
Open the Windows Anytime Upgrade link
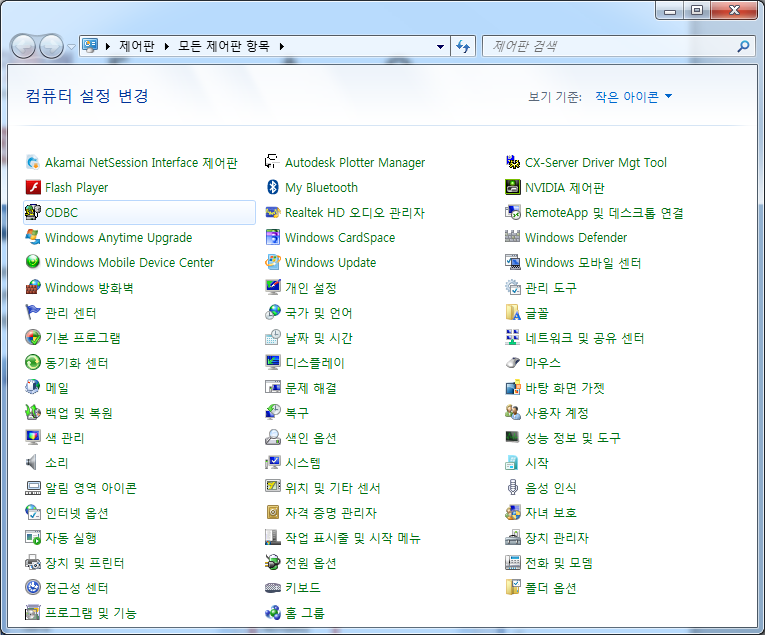(x=119, y=238)
